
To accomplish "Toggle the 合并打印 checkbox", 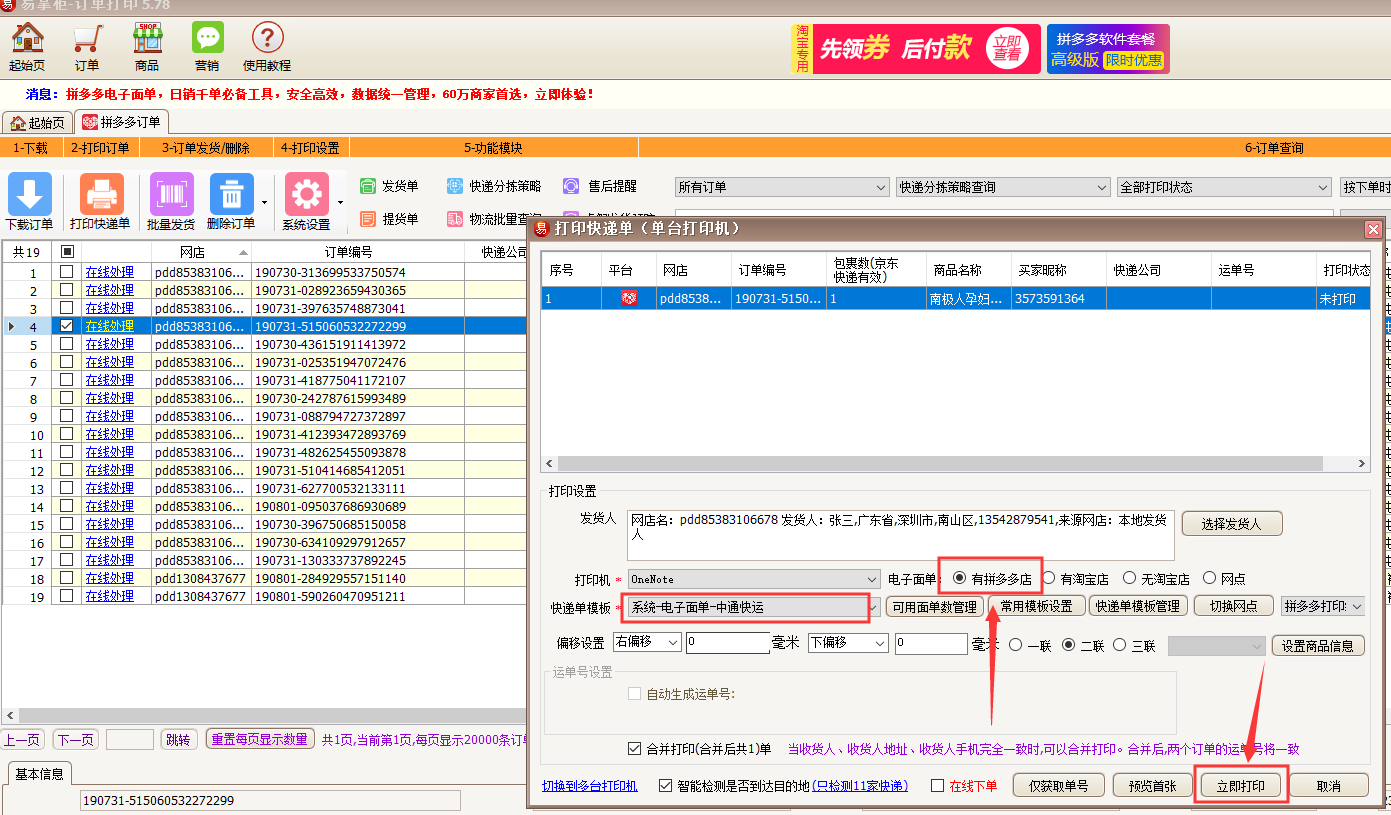I will [x=634, y=749].
